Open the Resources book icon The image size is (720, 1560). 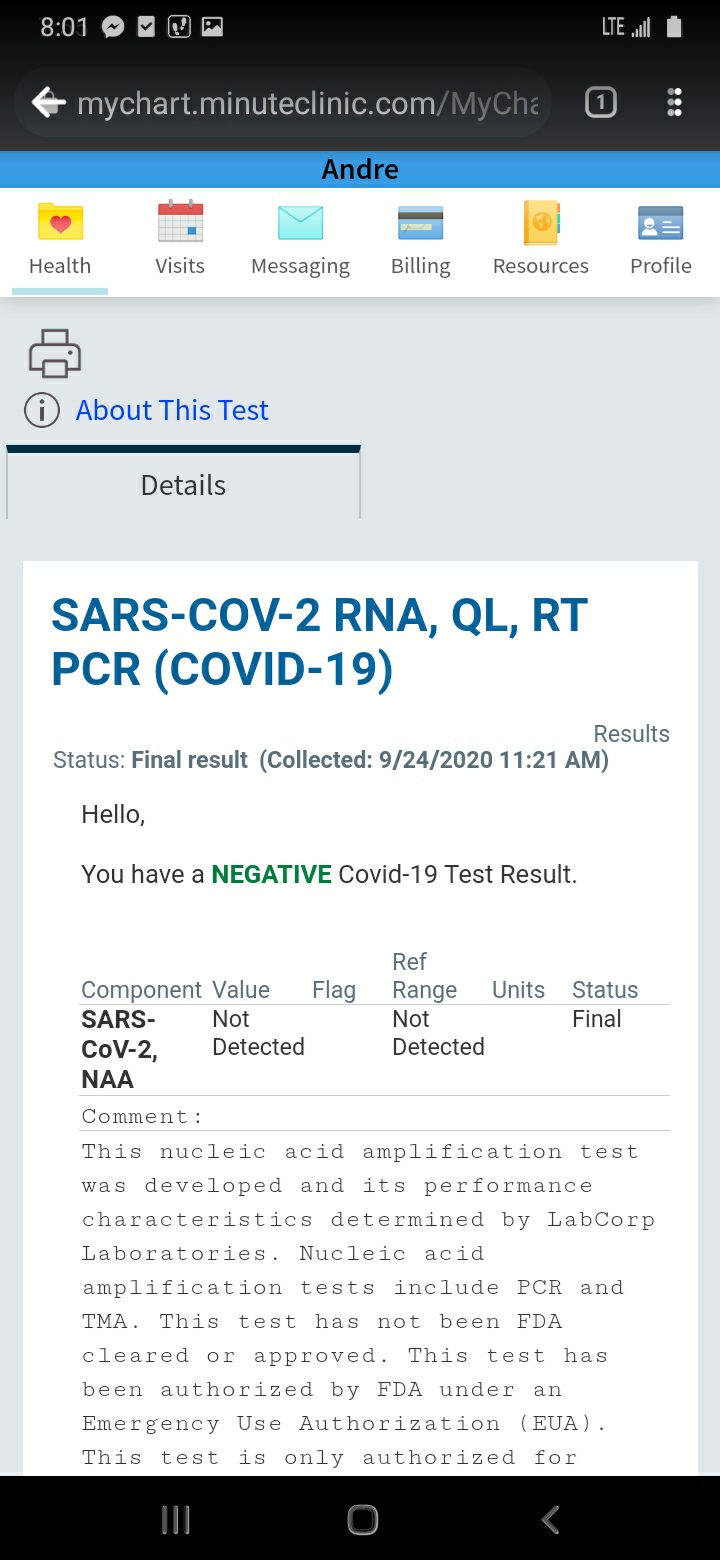541,222
